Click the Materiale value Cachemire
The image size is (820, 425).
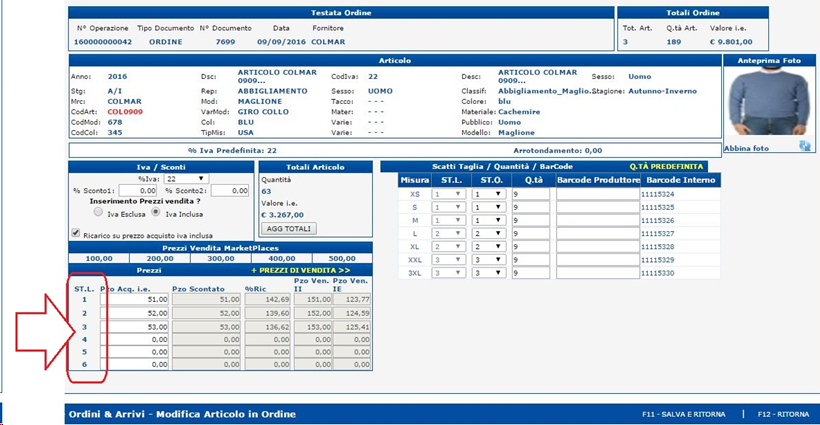point(519,112)
